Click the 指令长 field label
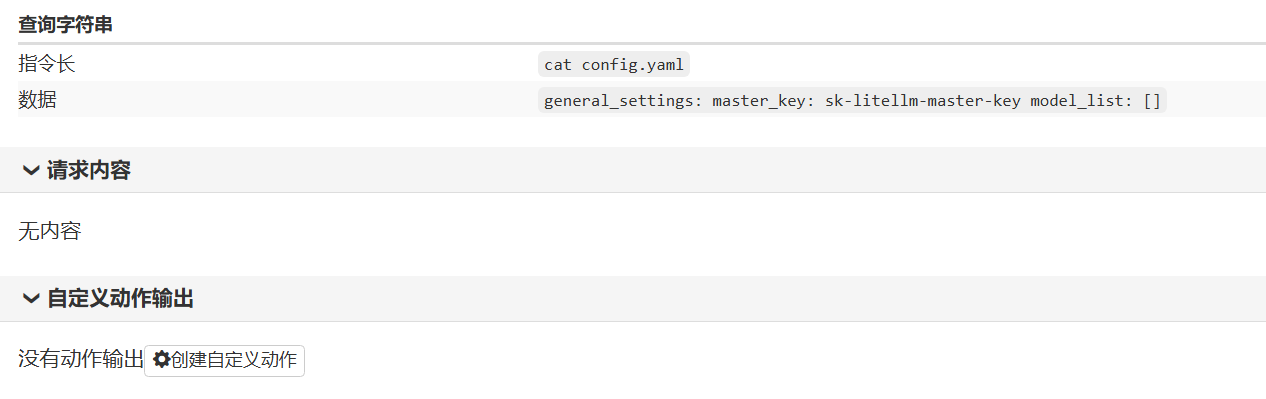 pyautogui.click(x=47, y=64)
